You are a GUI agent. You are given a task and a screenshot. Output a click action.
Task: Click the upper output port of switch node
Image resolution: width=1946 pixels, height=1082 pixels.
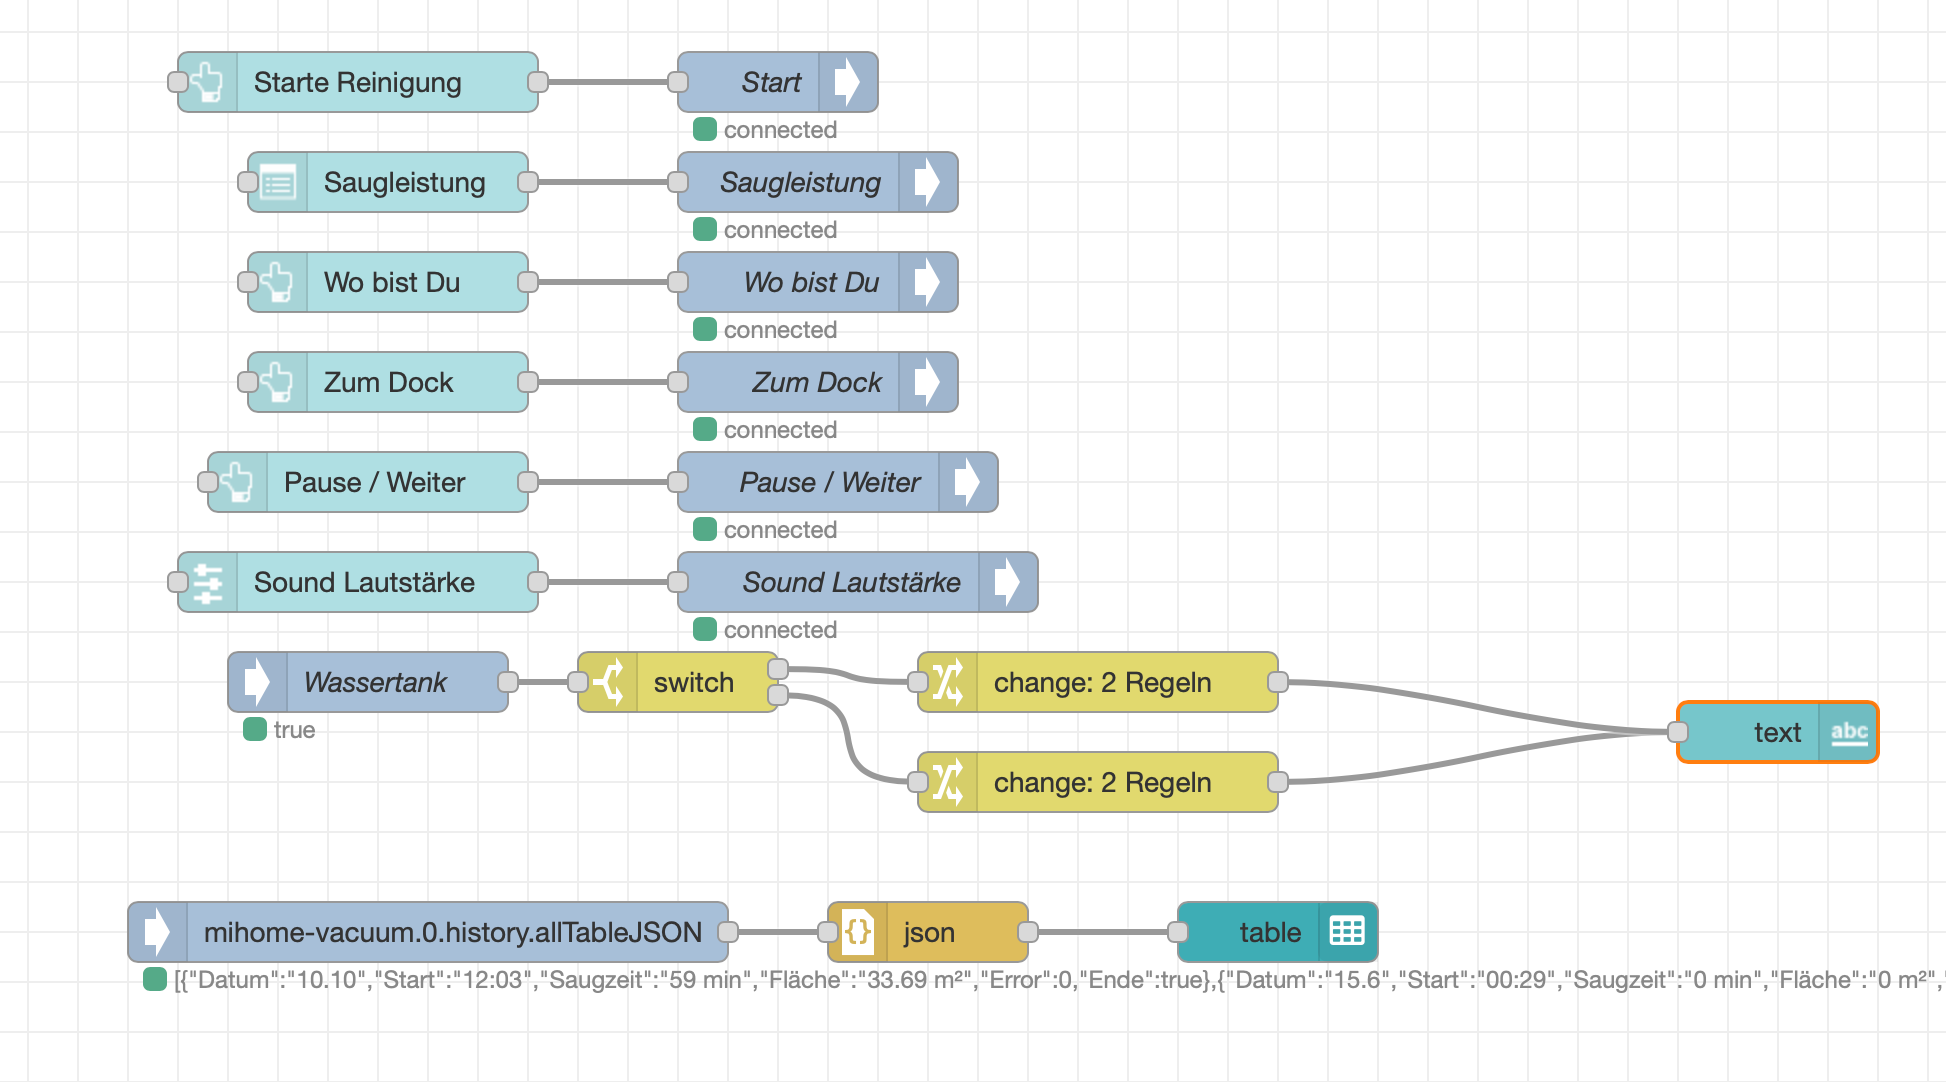coord(778,669)
